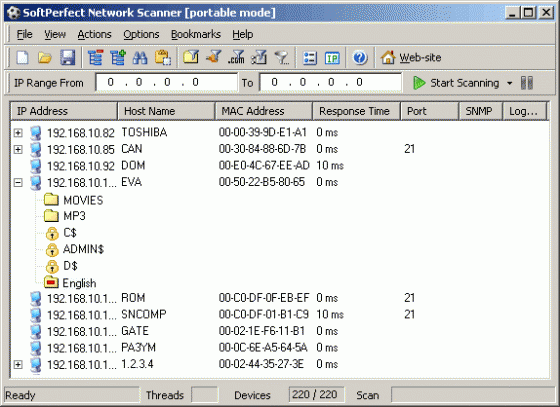The image size is (560, 407).
Task: Open file using the folder toolbar icon
Action: point(45,57)
